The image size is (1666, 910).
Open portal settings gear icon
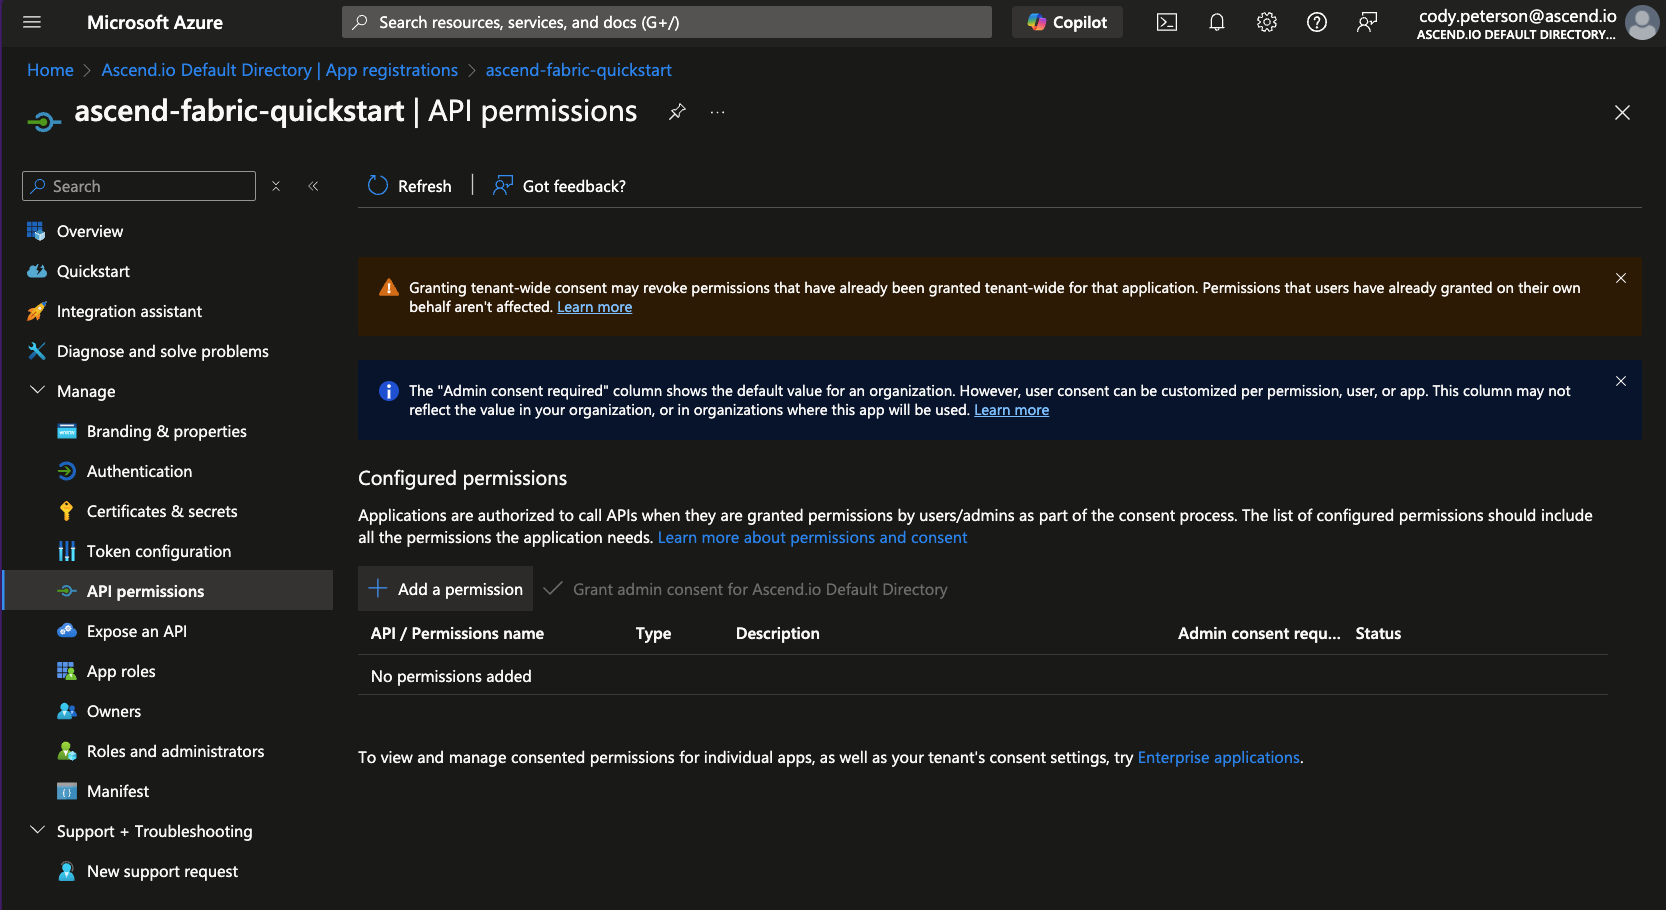1267,22
